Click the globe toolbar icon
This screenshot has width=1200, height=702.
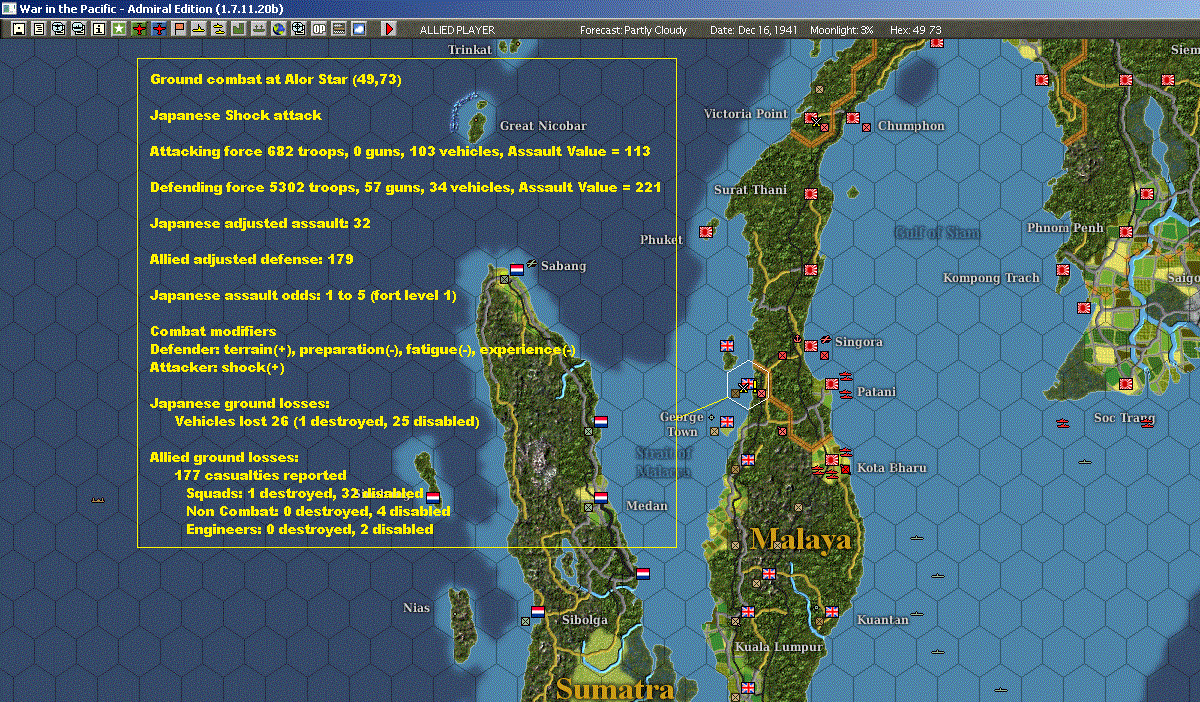pyautogui.click(x=278, y=29)
